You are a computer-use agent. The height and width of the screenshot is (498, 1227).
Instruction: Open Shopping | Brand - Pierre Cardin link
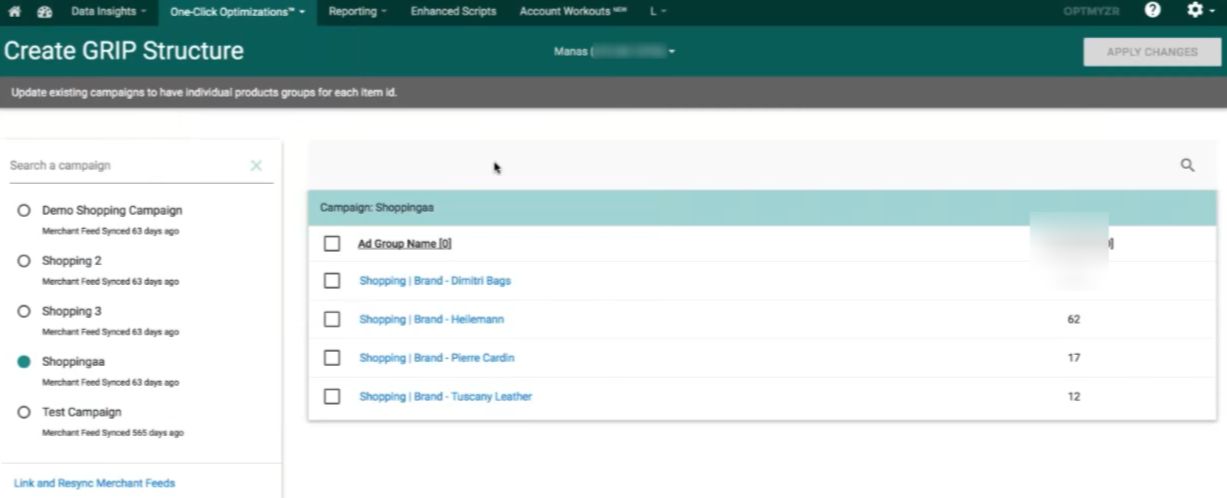click(437, 357)
